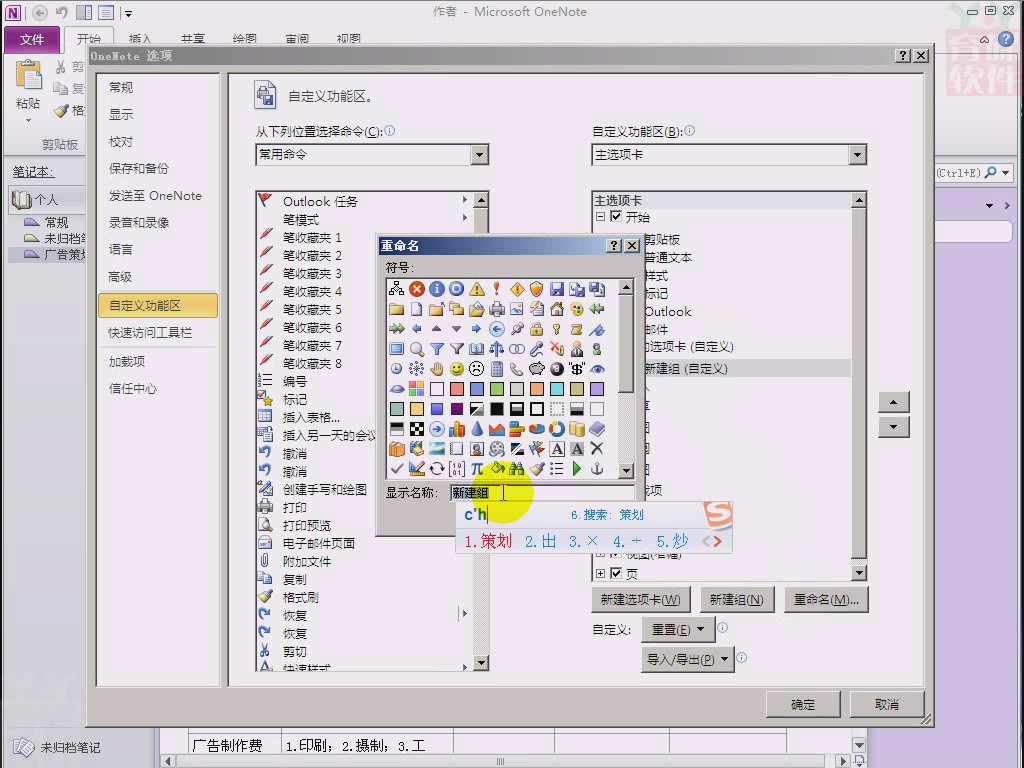Click the 新建组 button
This screenshot has height=768, width=1024.
[736, 600]
